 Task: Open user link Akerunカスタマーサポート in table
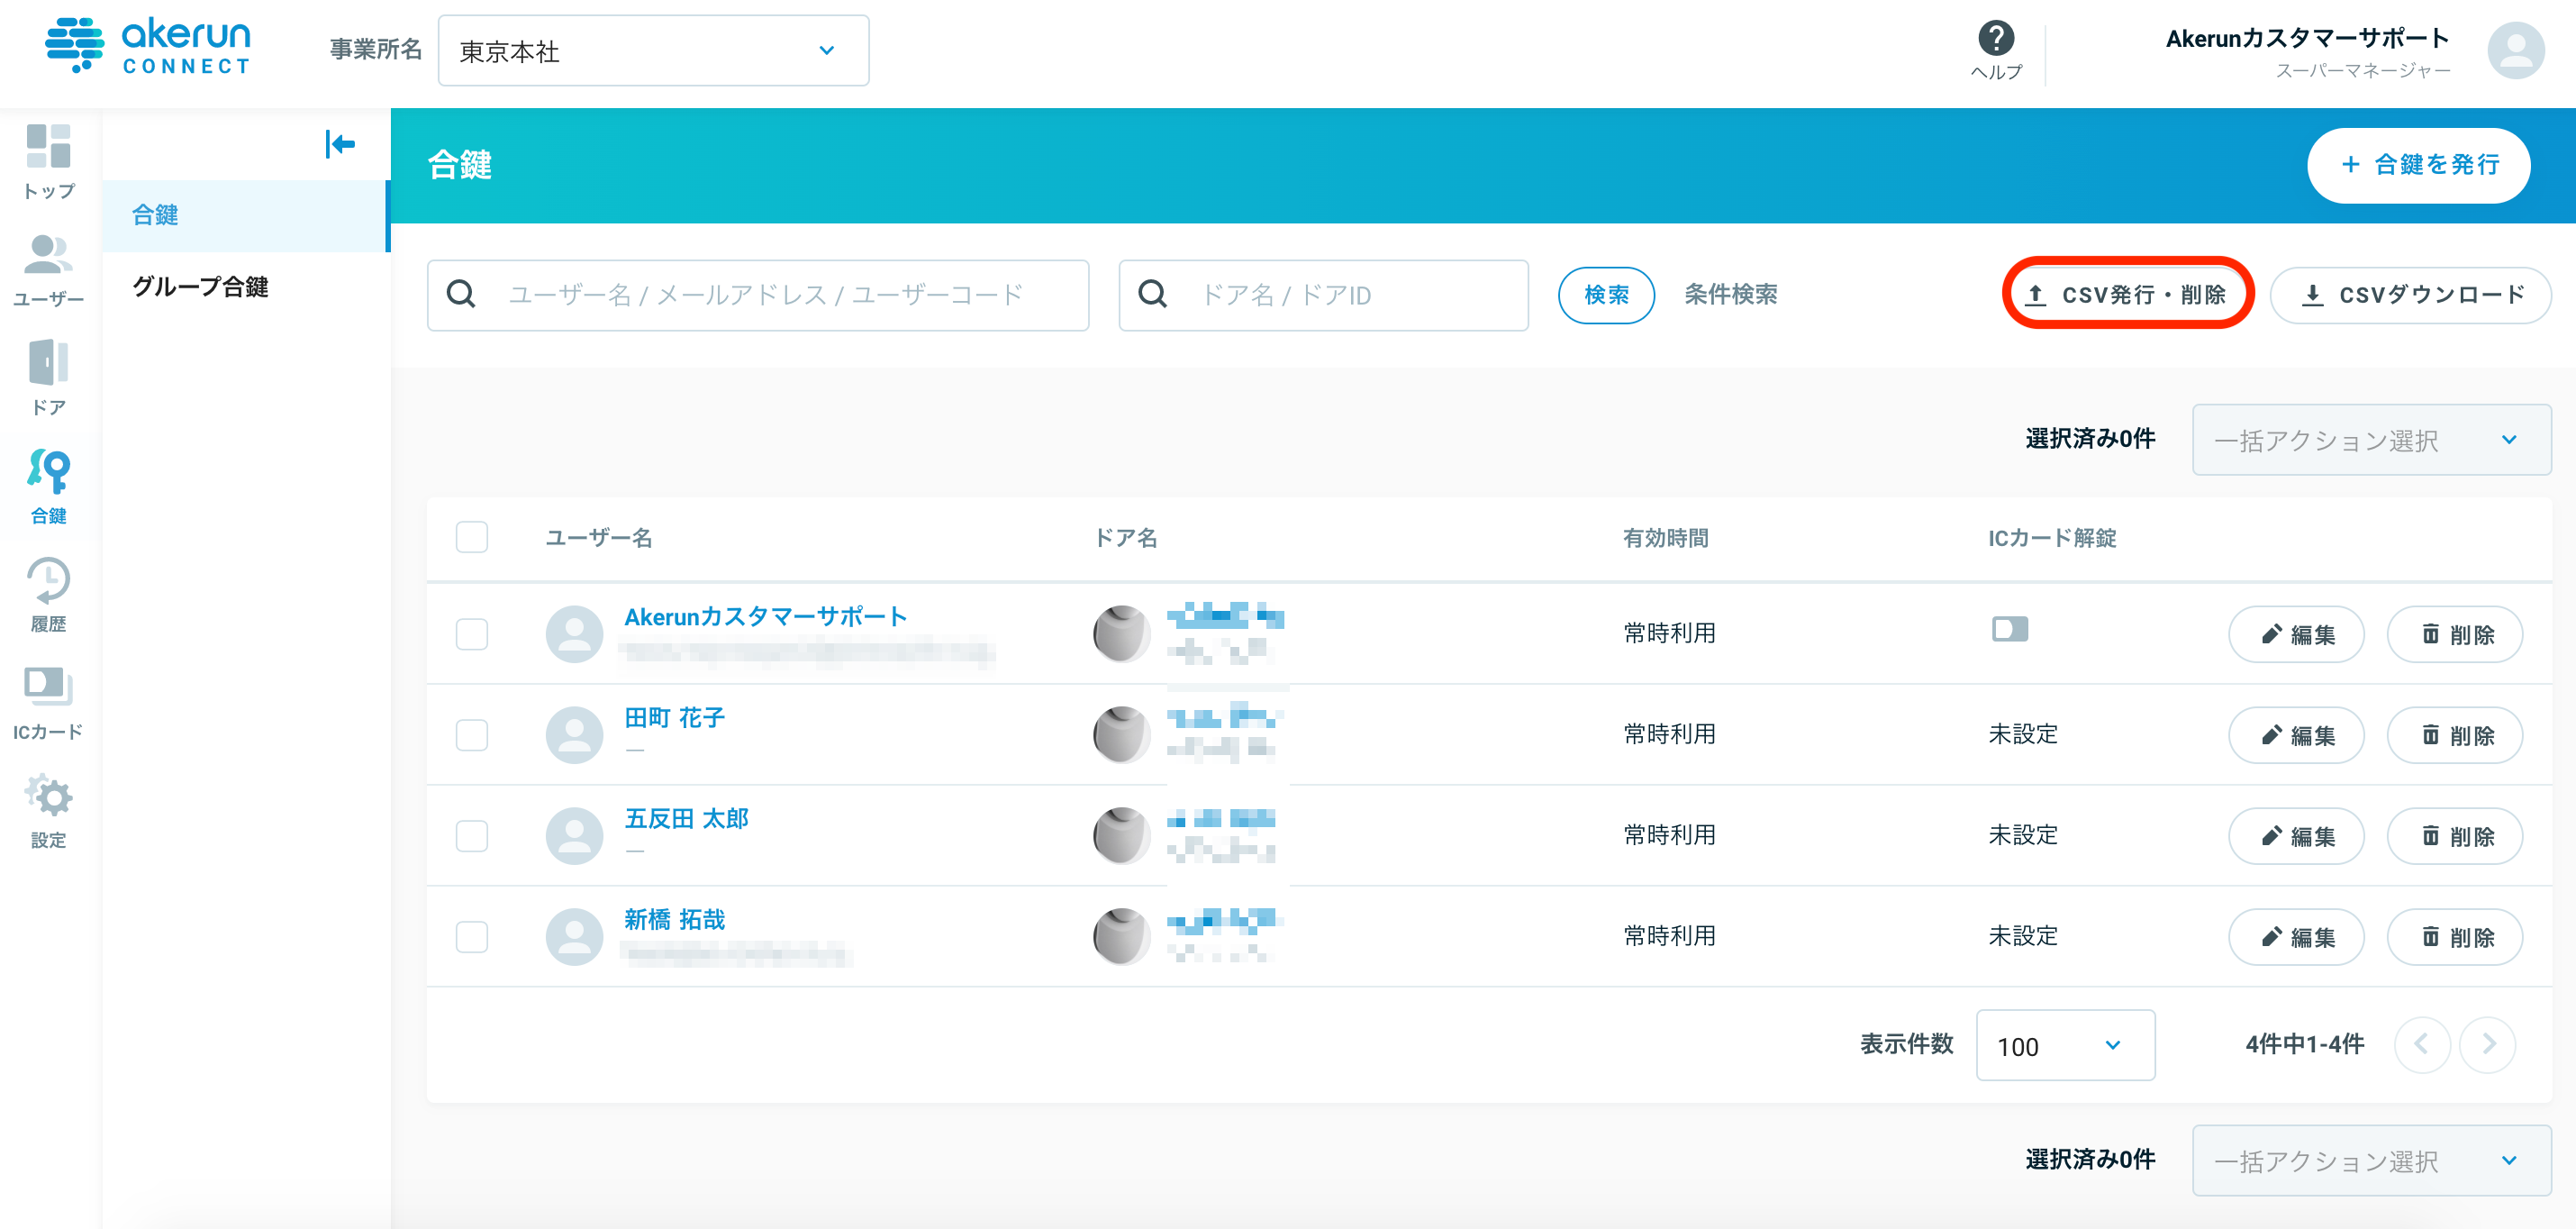pyautogui.click(x=765, y=617)
